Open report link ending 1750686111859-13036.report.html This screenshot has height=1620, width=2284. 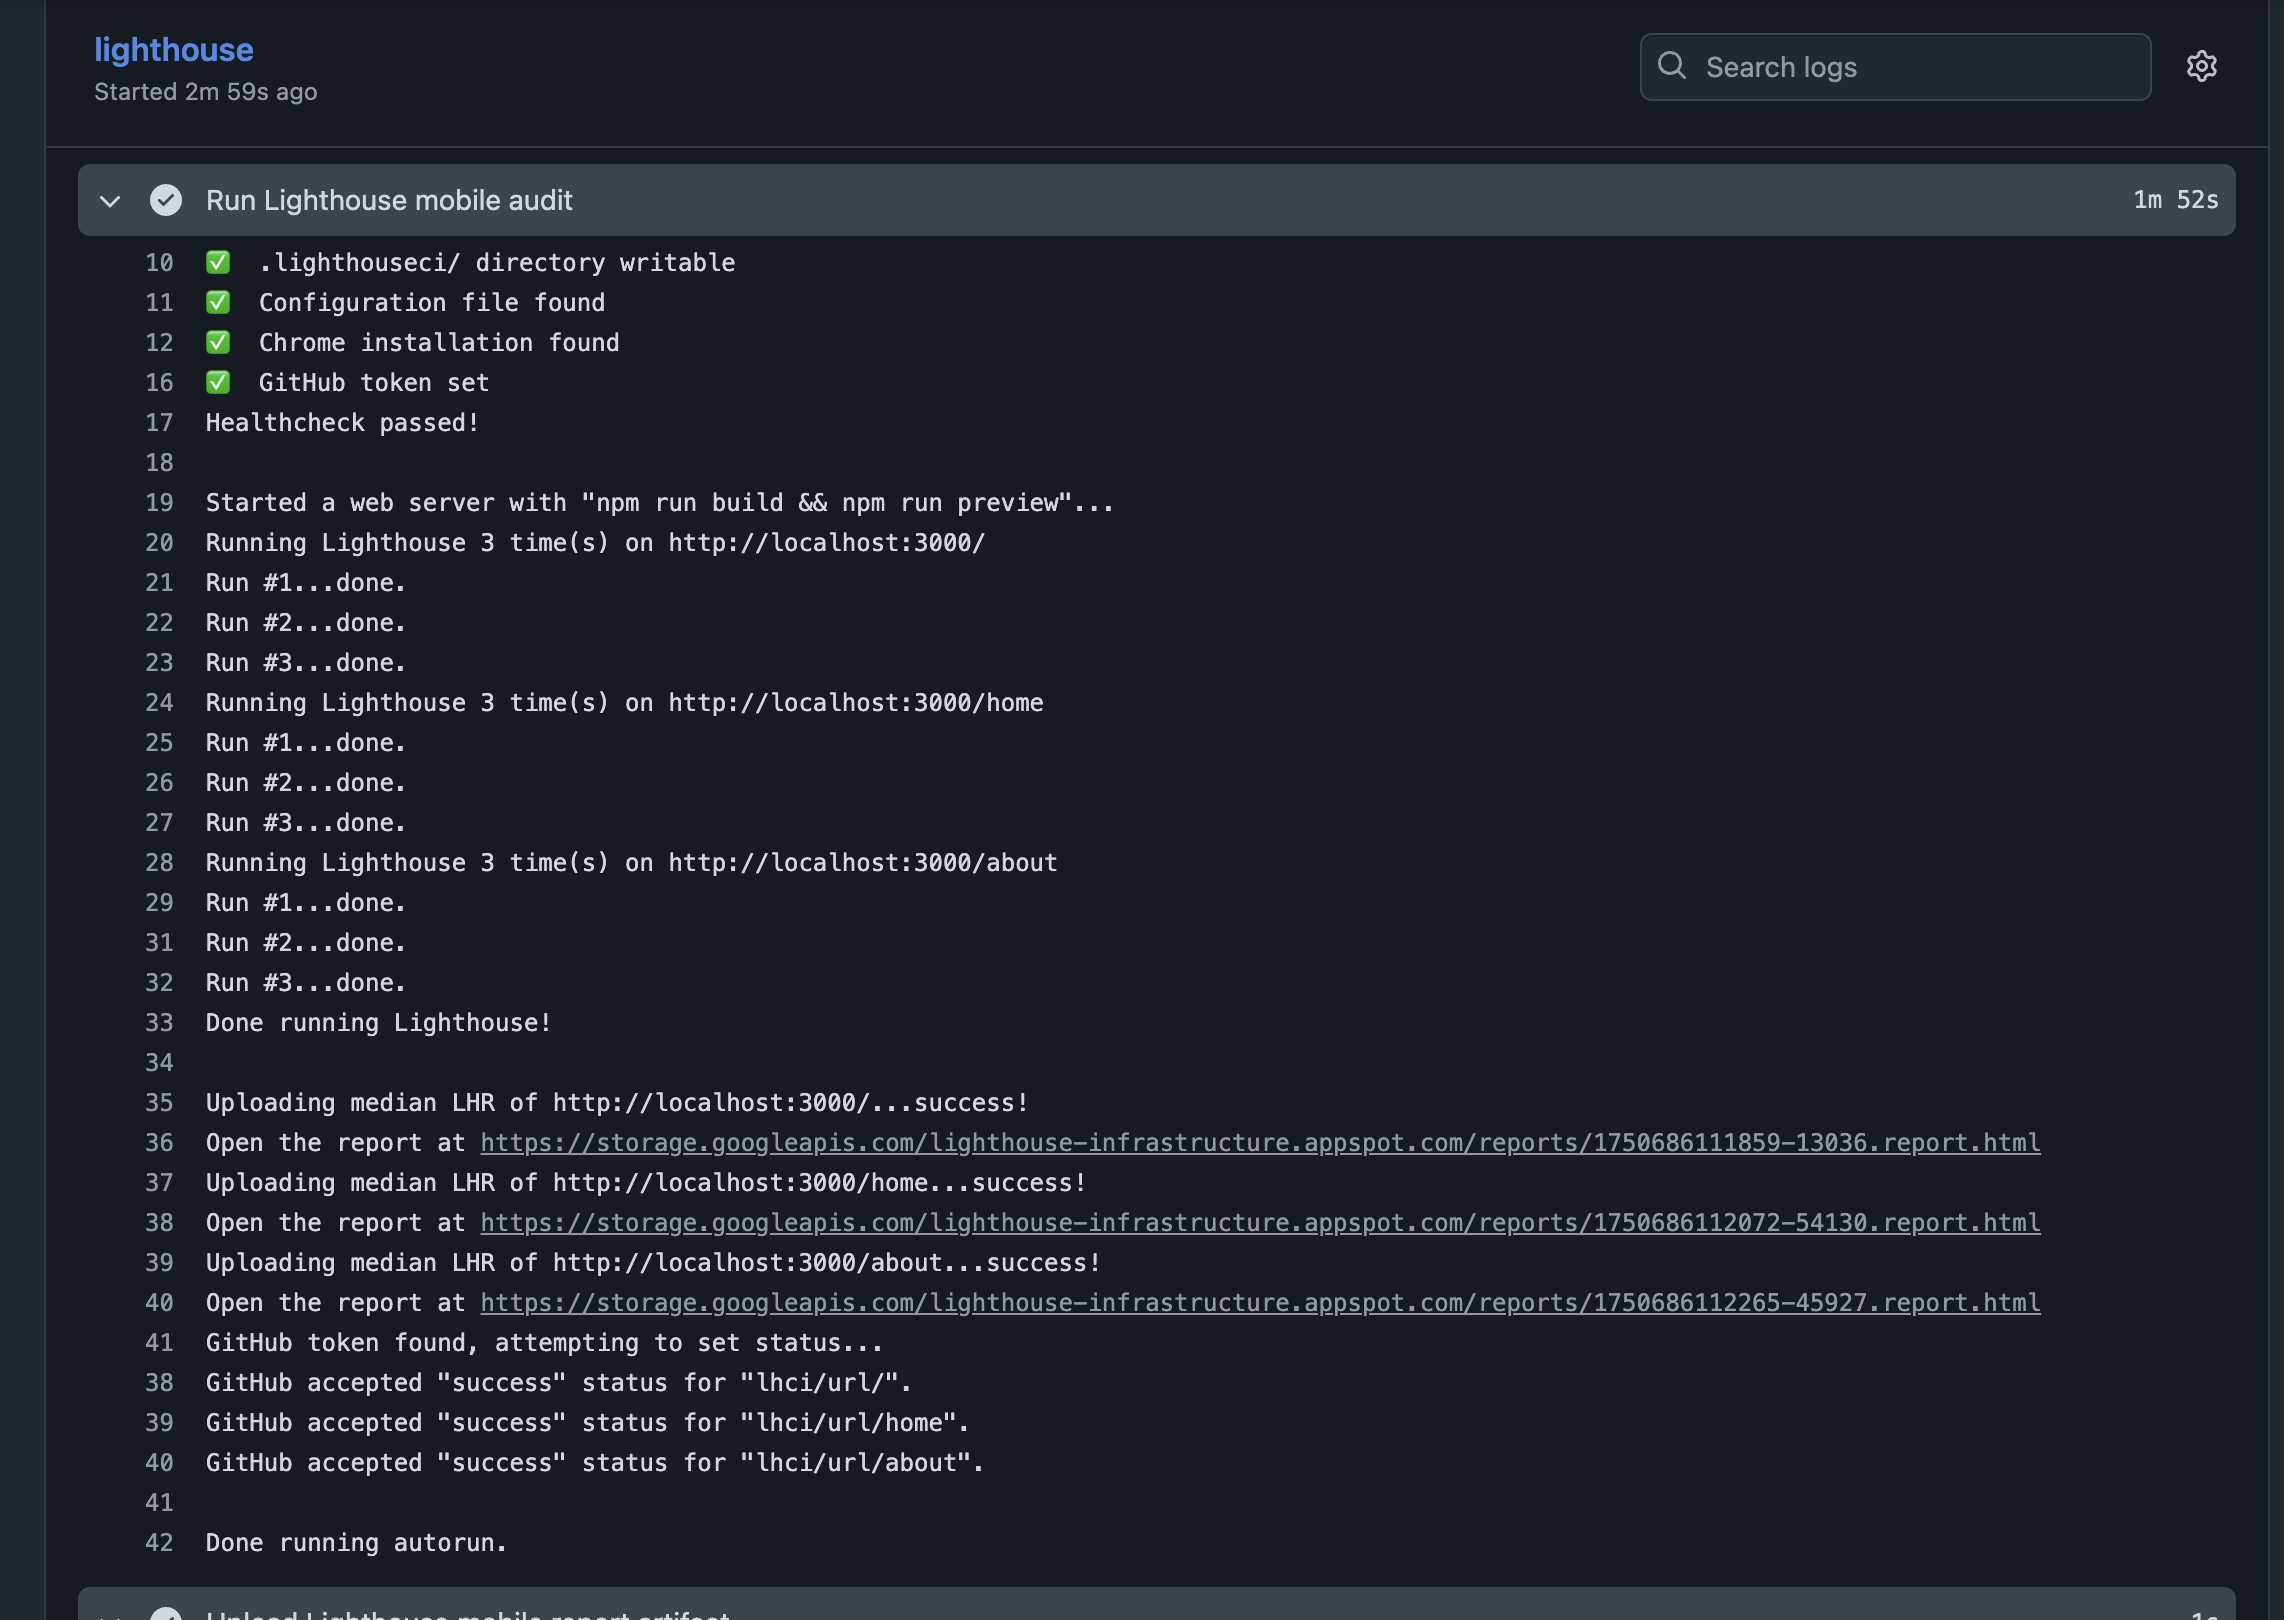click(x=1260, y=1142)
